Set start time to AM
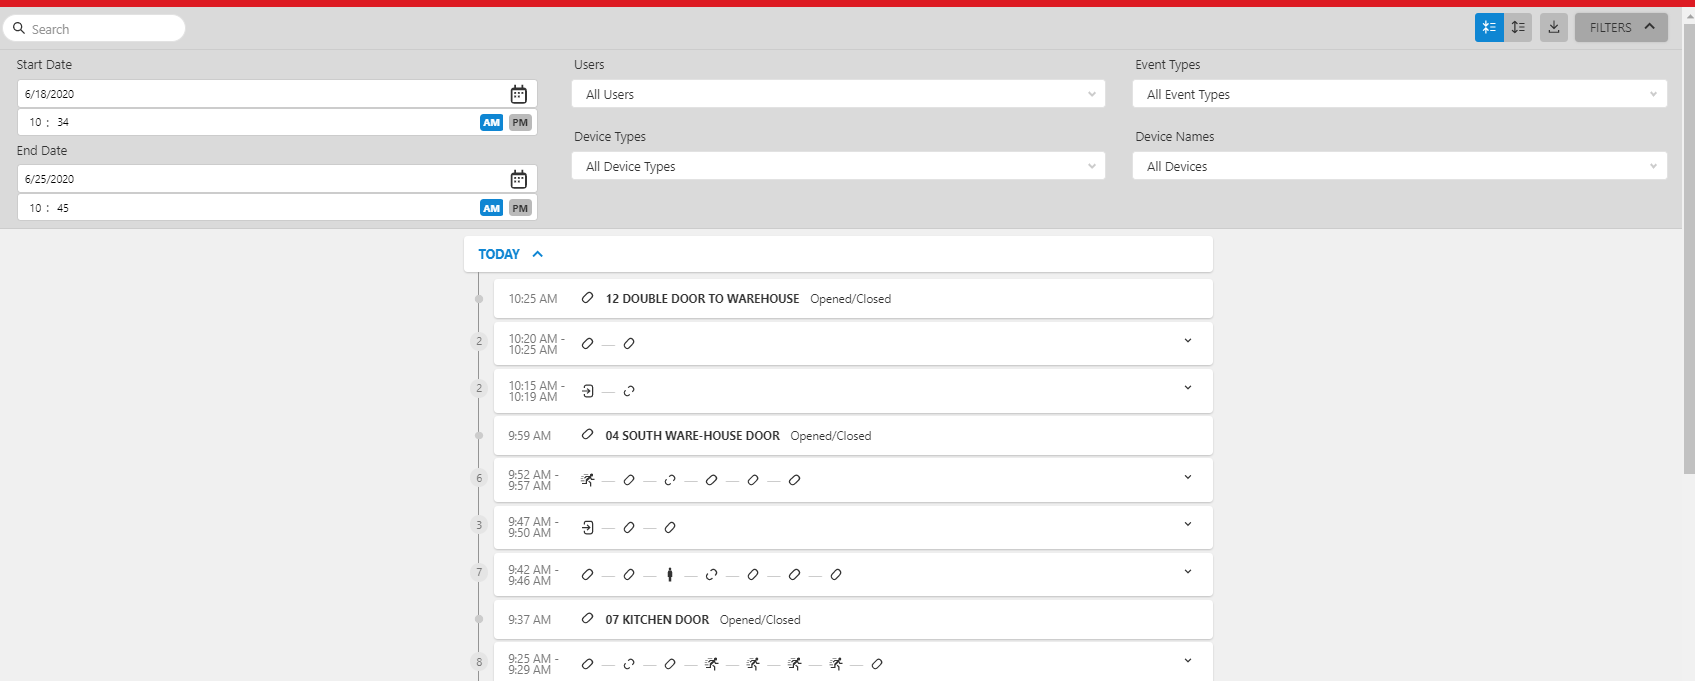Screen dimensions: 1695x681 [491, 122]
